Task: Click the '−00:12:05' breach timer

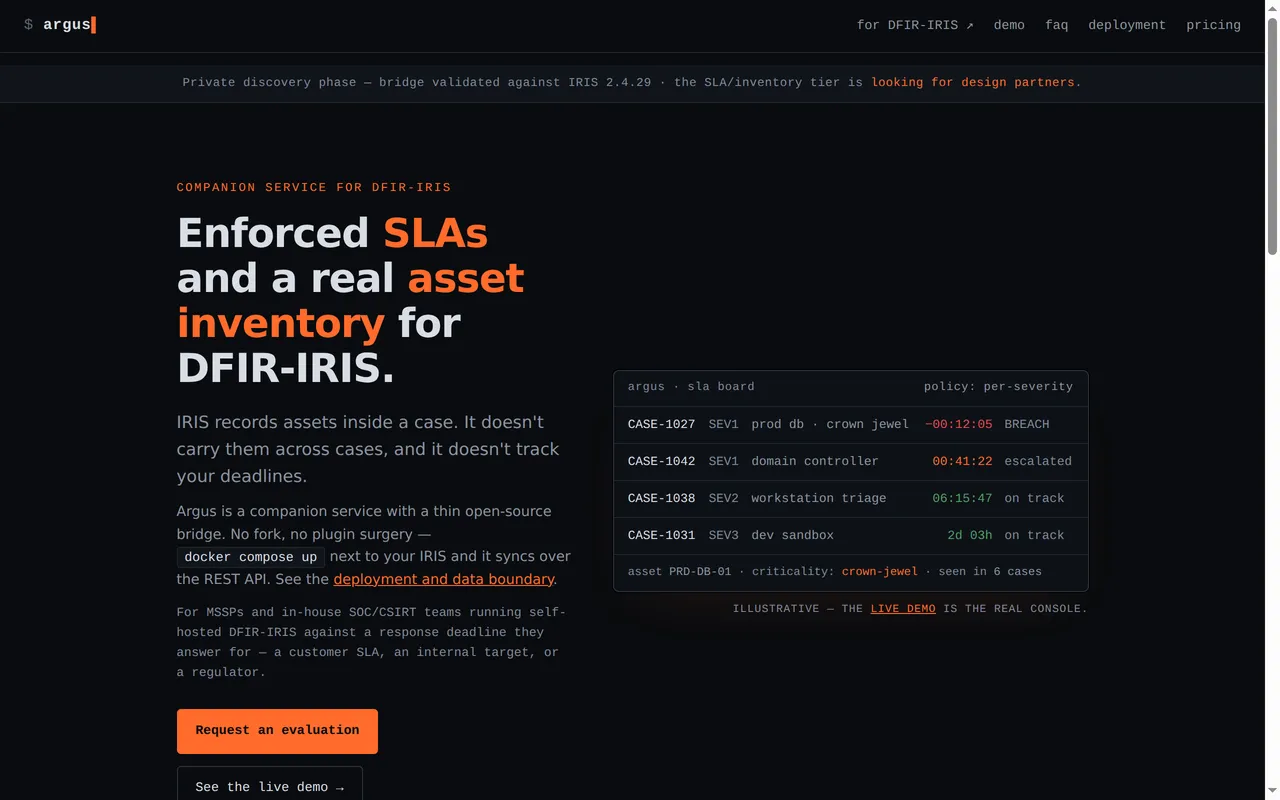Action: [958, 424]
